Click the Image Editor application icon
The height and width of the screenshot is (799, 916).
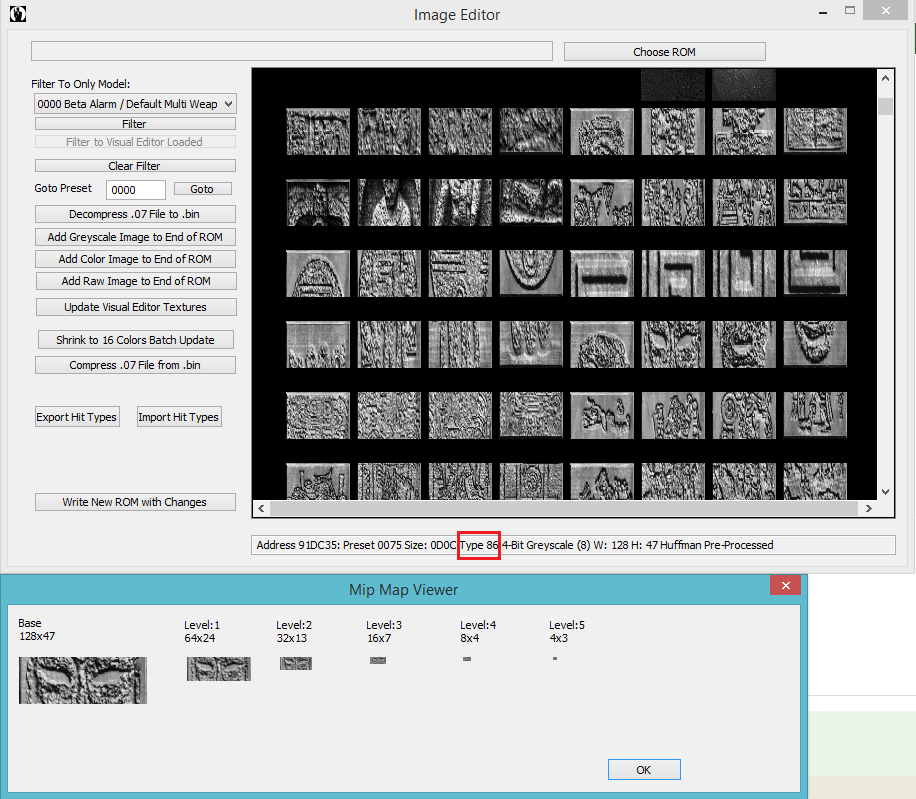18,13
